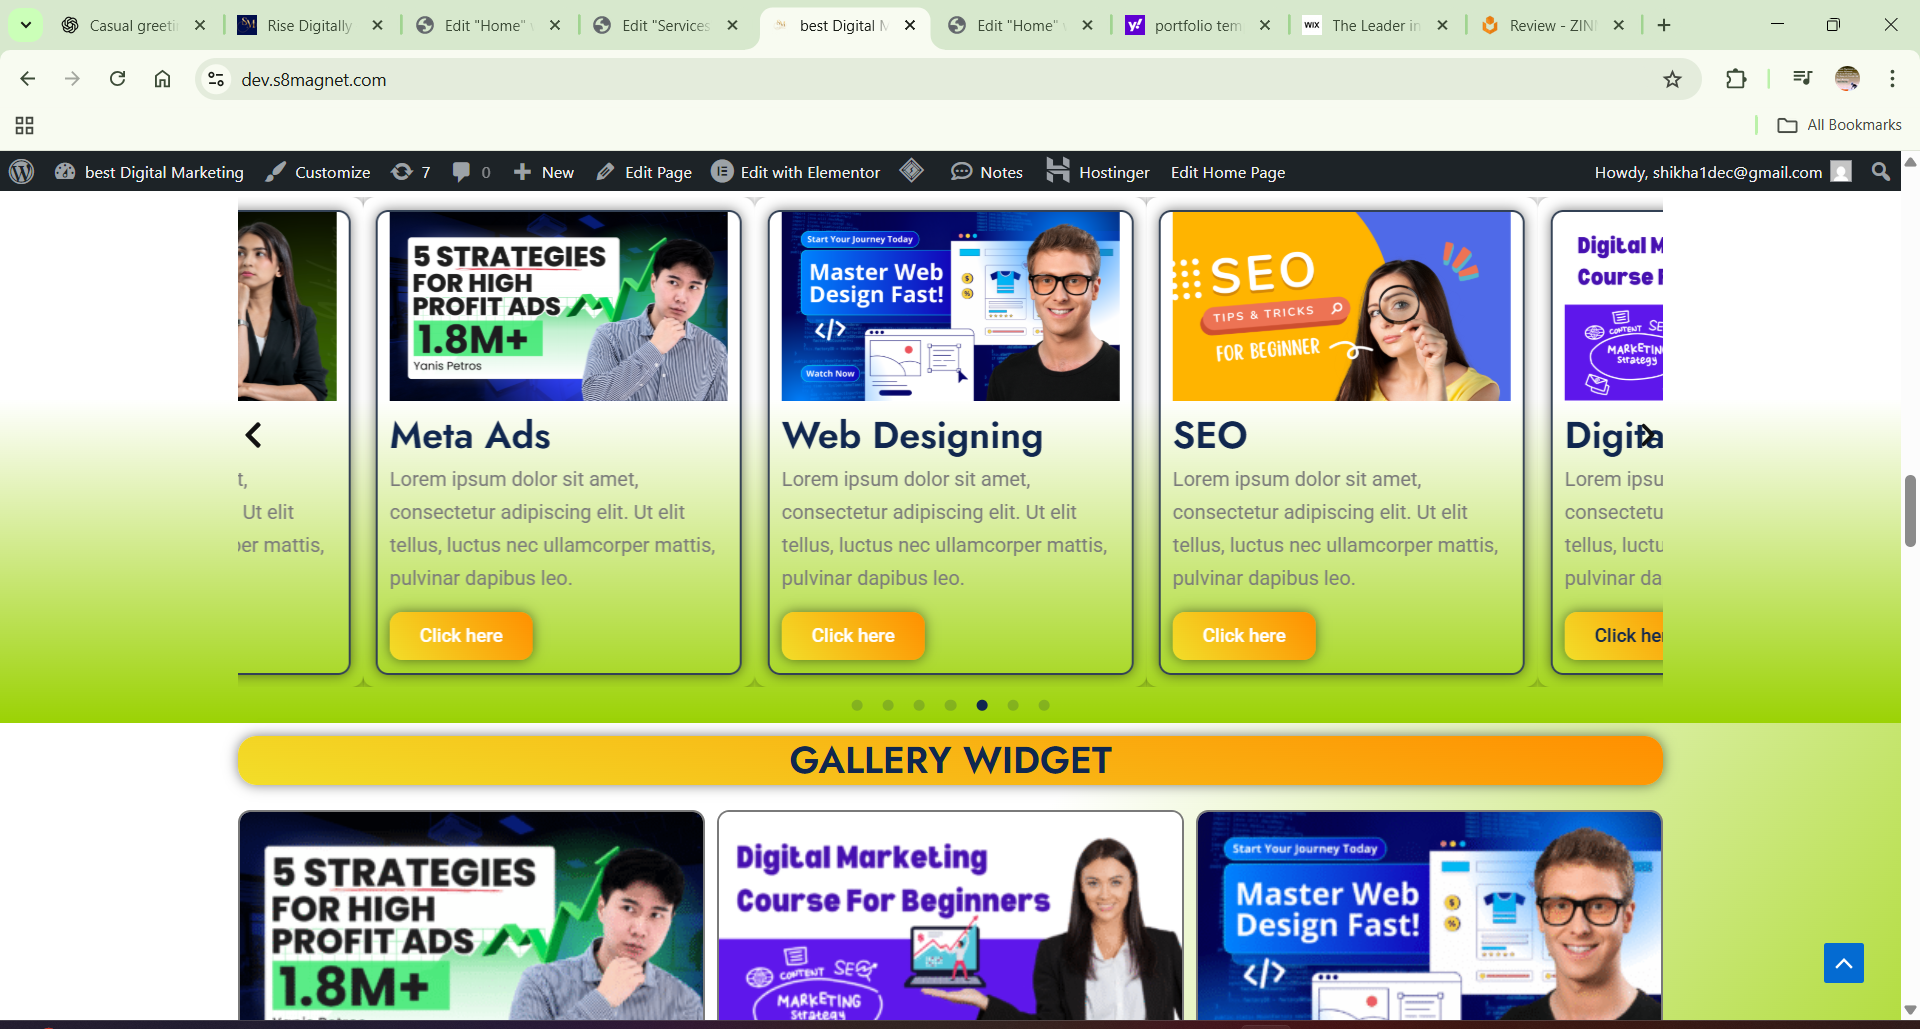Expand the tab search dropdown arrow
The image size is (1920, 1029).
pyautogui.click(x=26, y=25)
